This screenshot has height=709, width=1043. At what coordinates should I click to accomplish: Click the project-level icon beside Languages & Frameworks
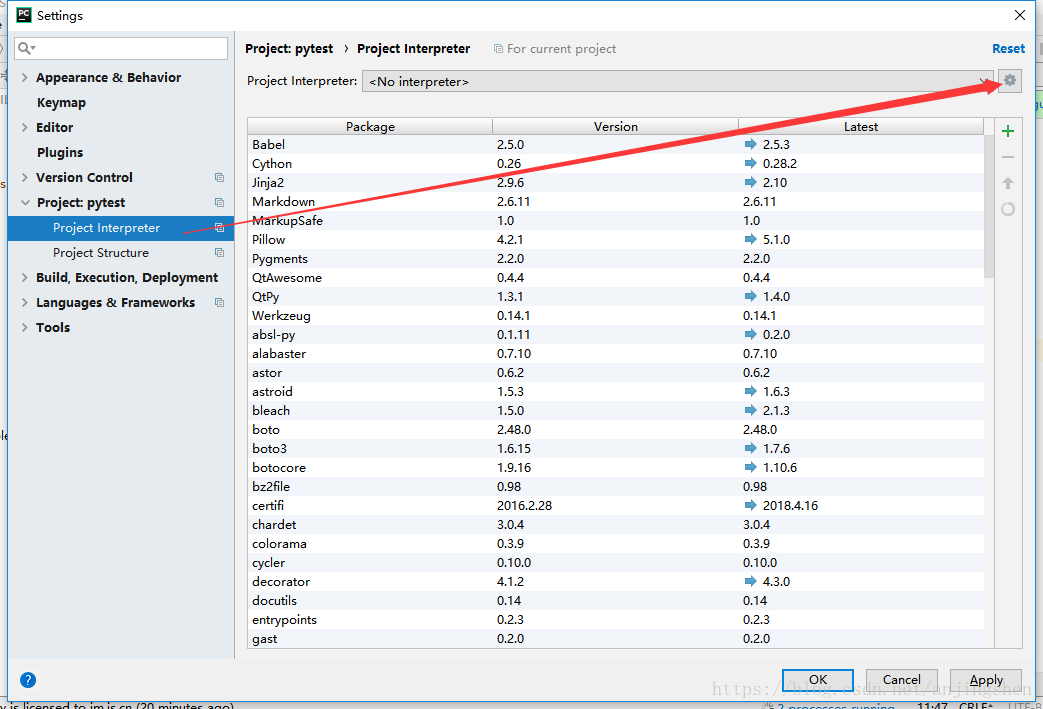click(220, 303)
